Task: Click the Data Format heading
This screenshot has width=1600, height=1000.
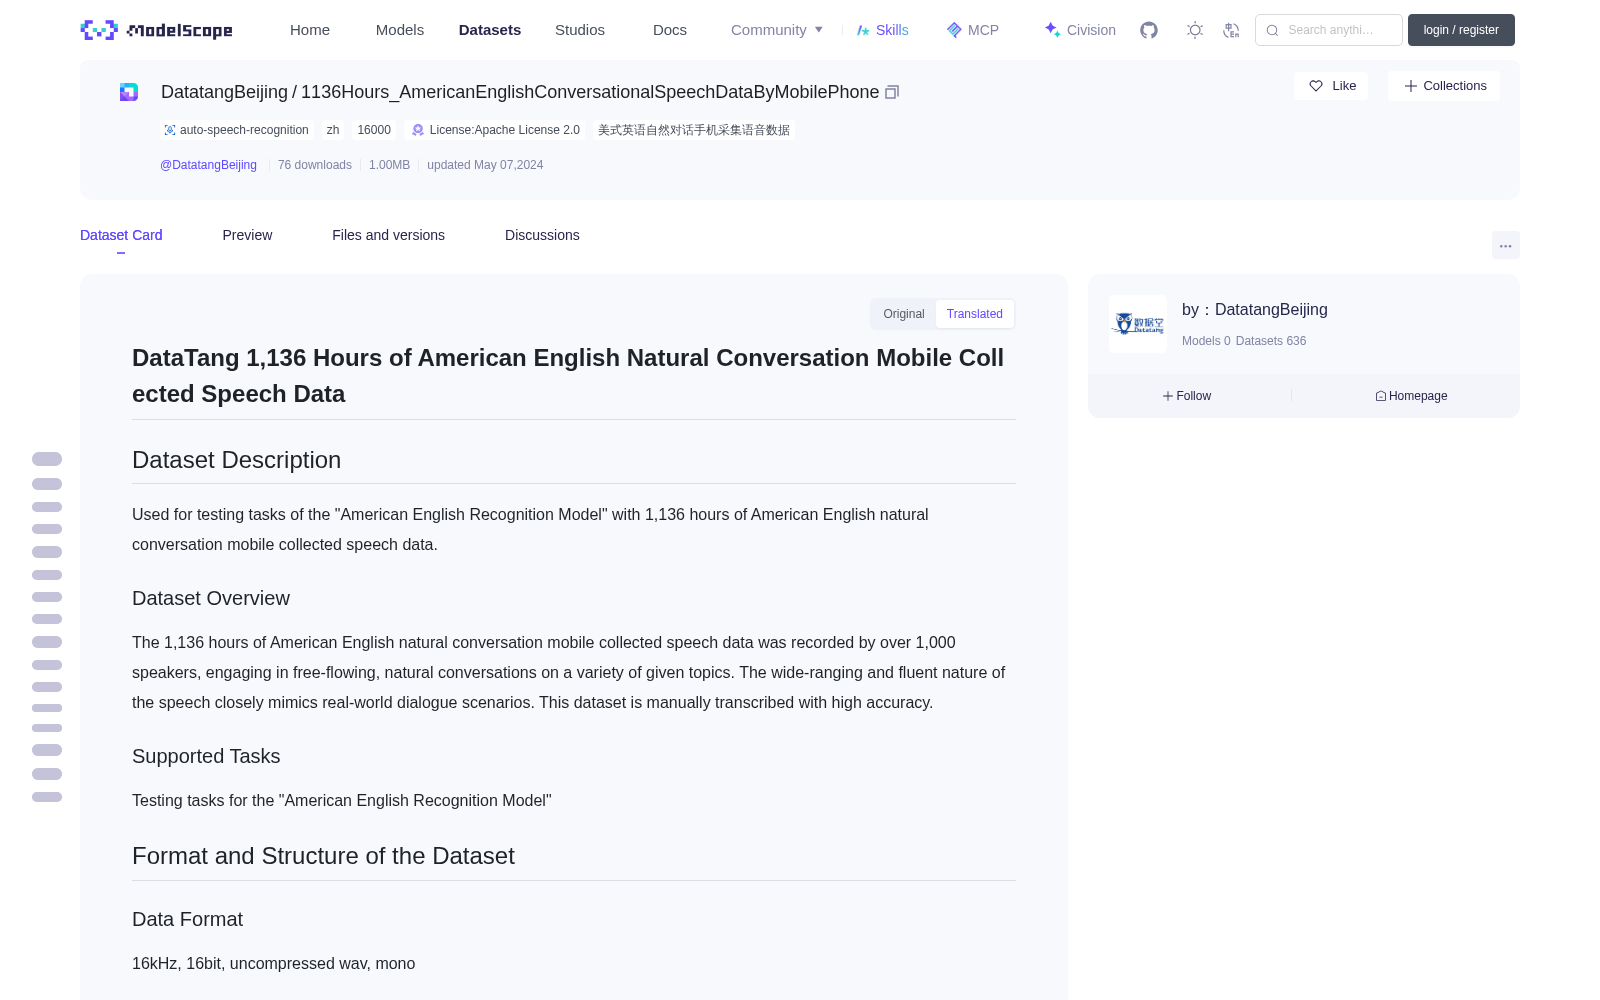Action: point(187,919)
